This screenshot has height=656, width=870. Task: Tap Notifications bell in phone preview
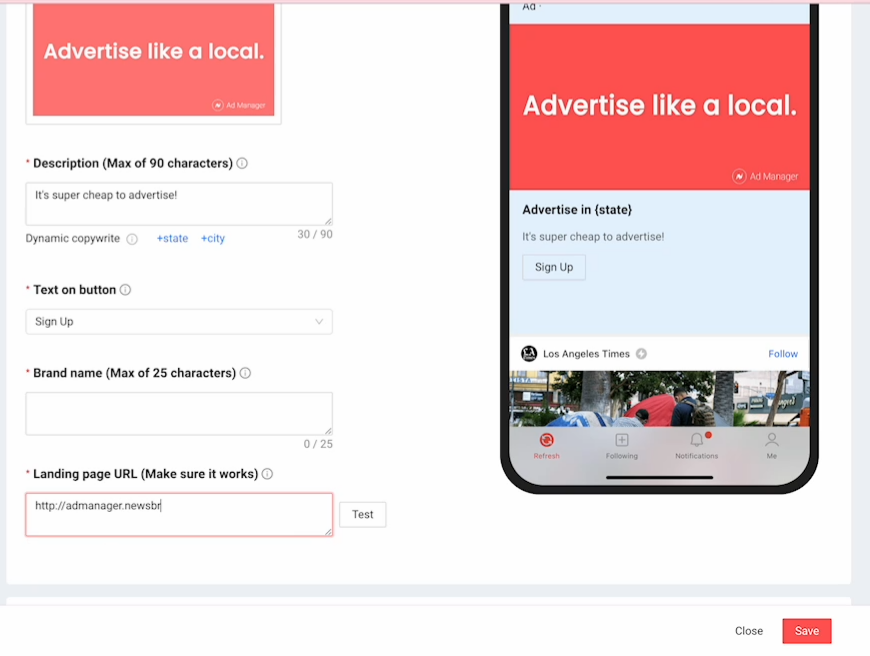(697, 441)
